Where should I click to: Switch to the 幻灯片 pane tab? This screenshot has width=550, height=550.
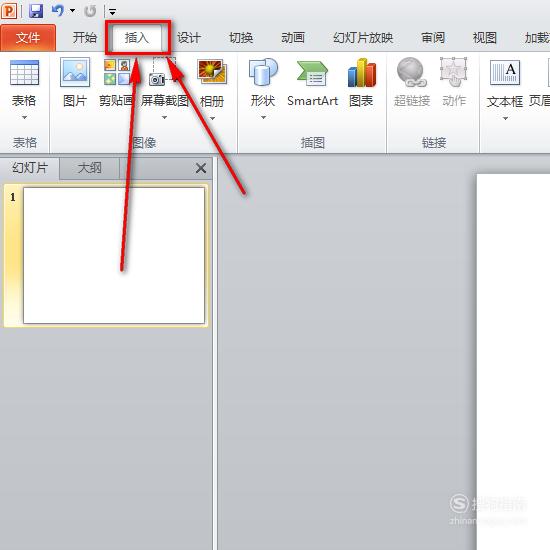tap(30, 168)
